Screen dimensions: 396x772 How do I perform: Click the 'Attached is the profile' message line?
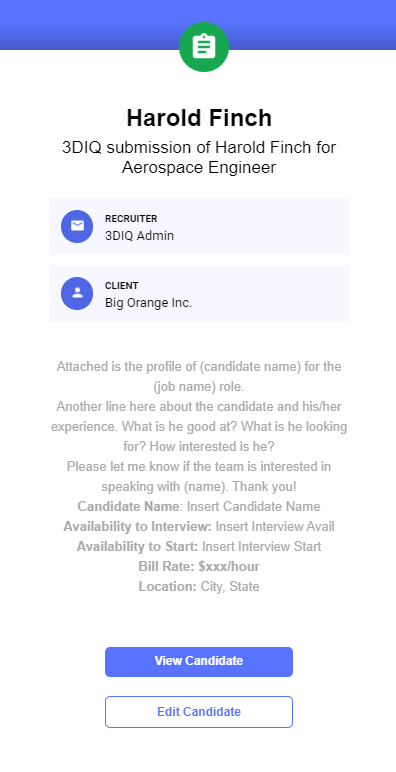(199, 377)
